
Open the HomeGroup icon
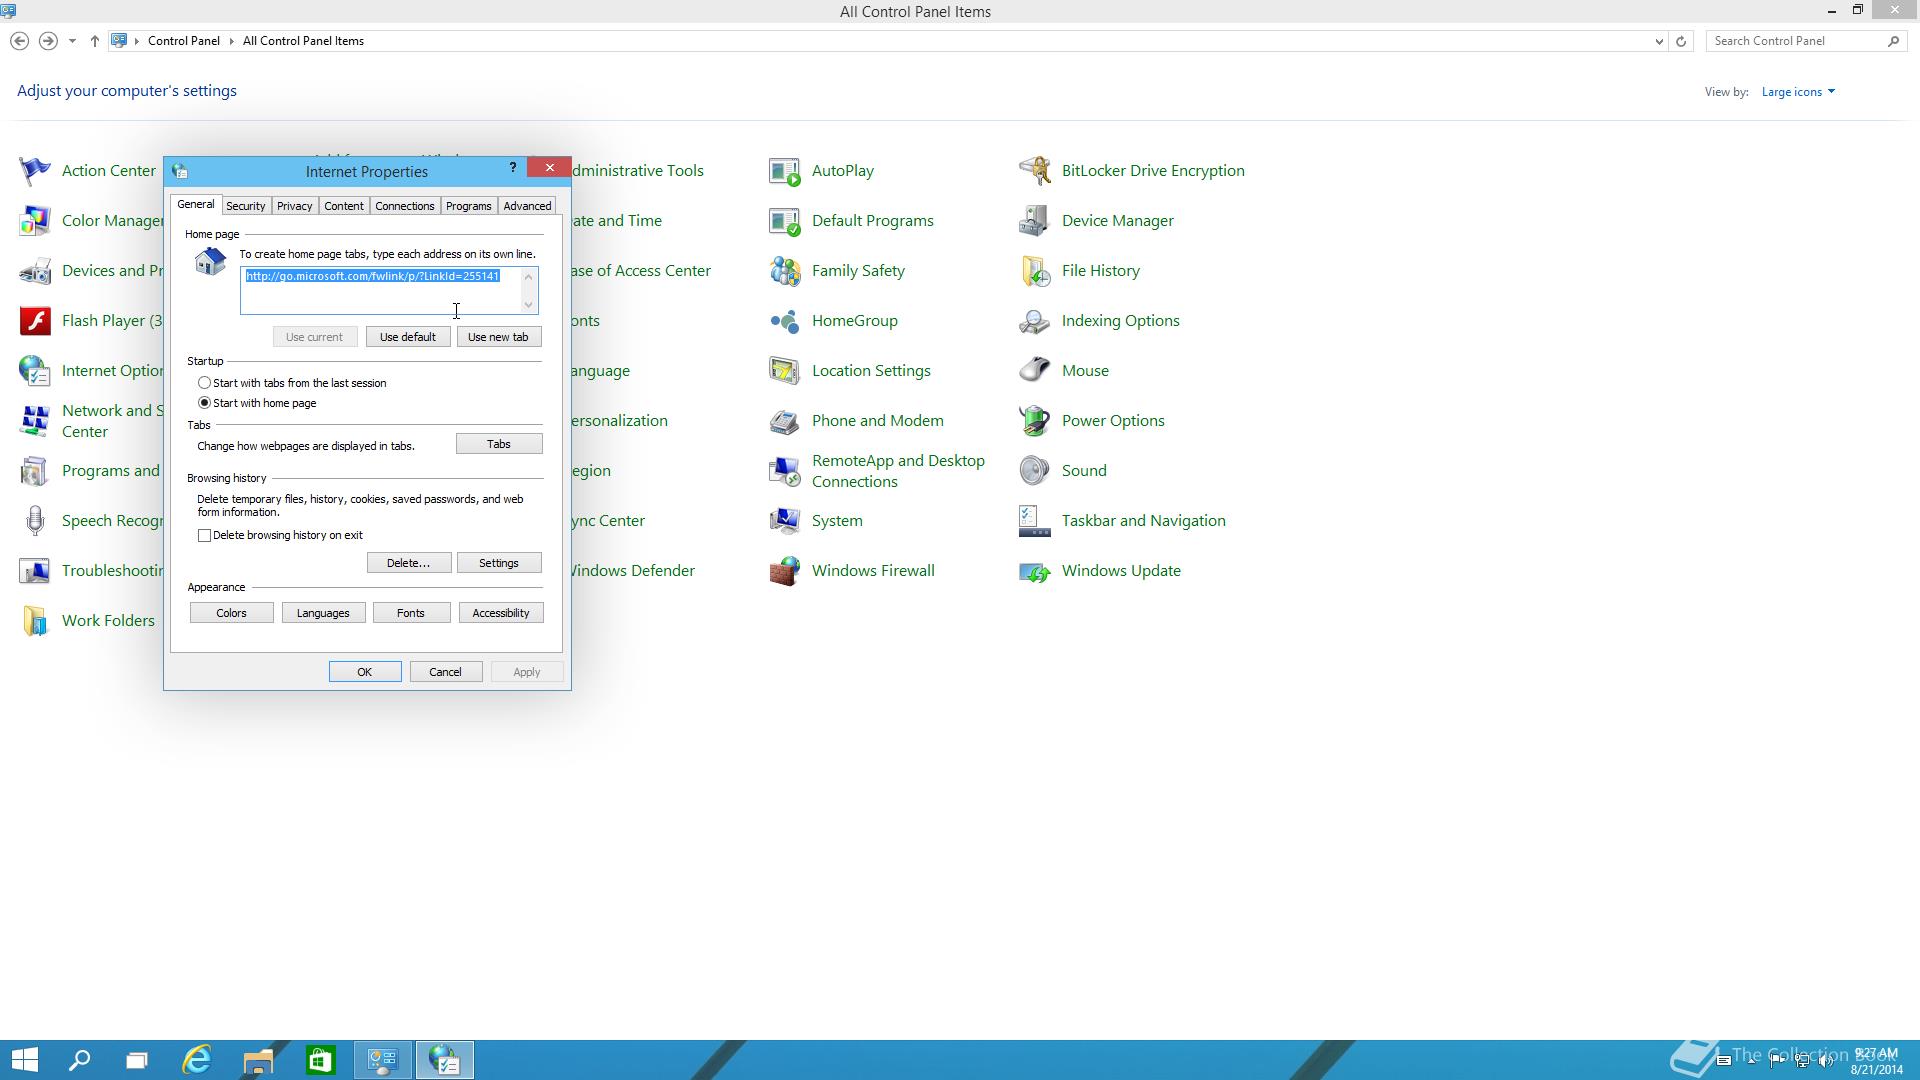click(785, 321)
